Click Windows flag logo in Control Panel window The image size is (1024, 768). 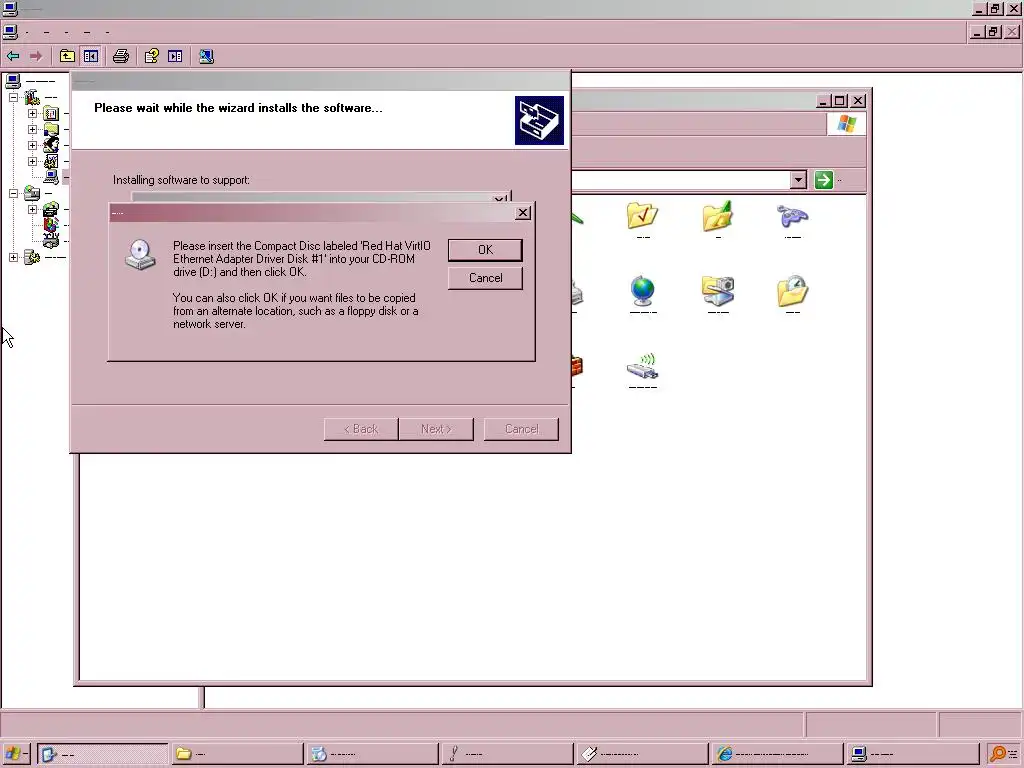click(x=846, y=124)
